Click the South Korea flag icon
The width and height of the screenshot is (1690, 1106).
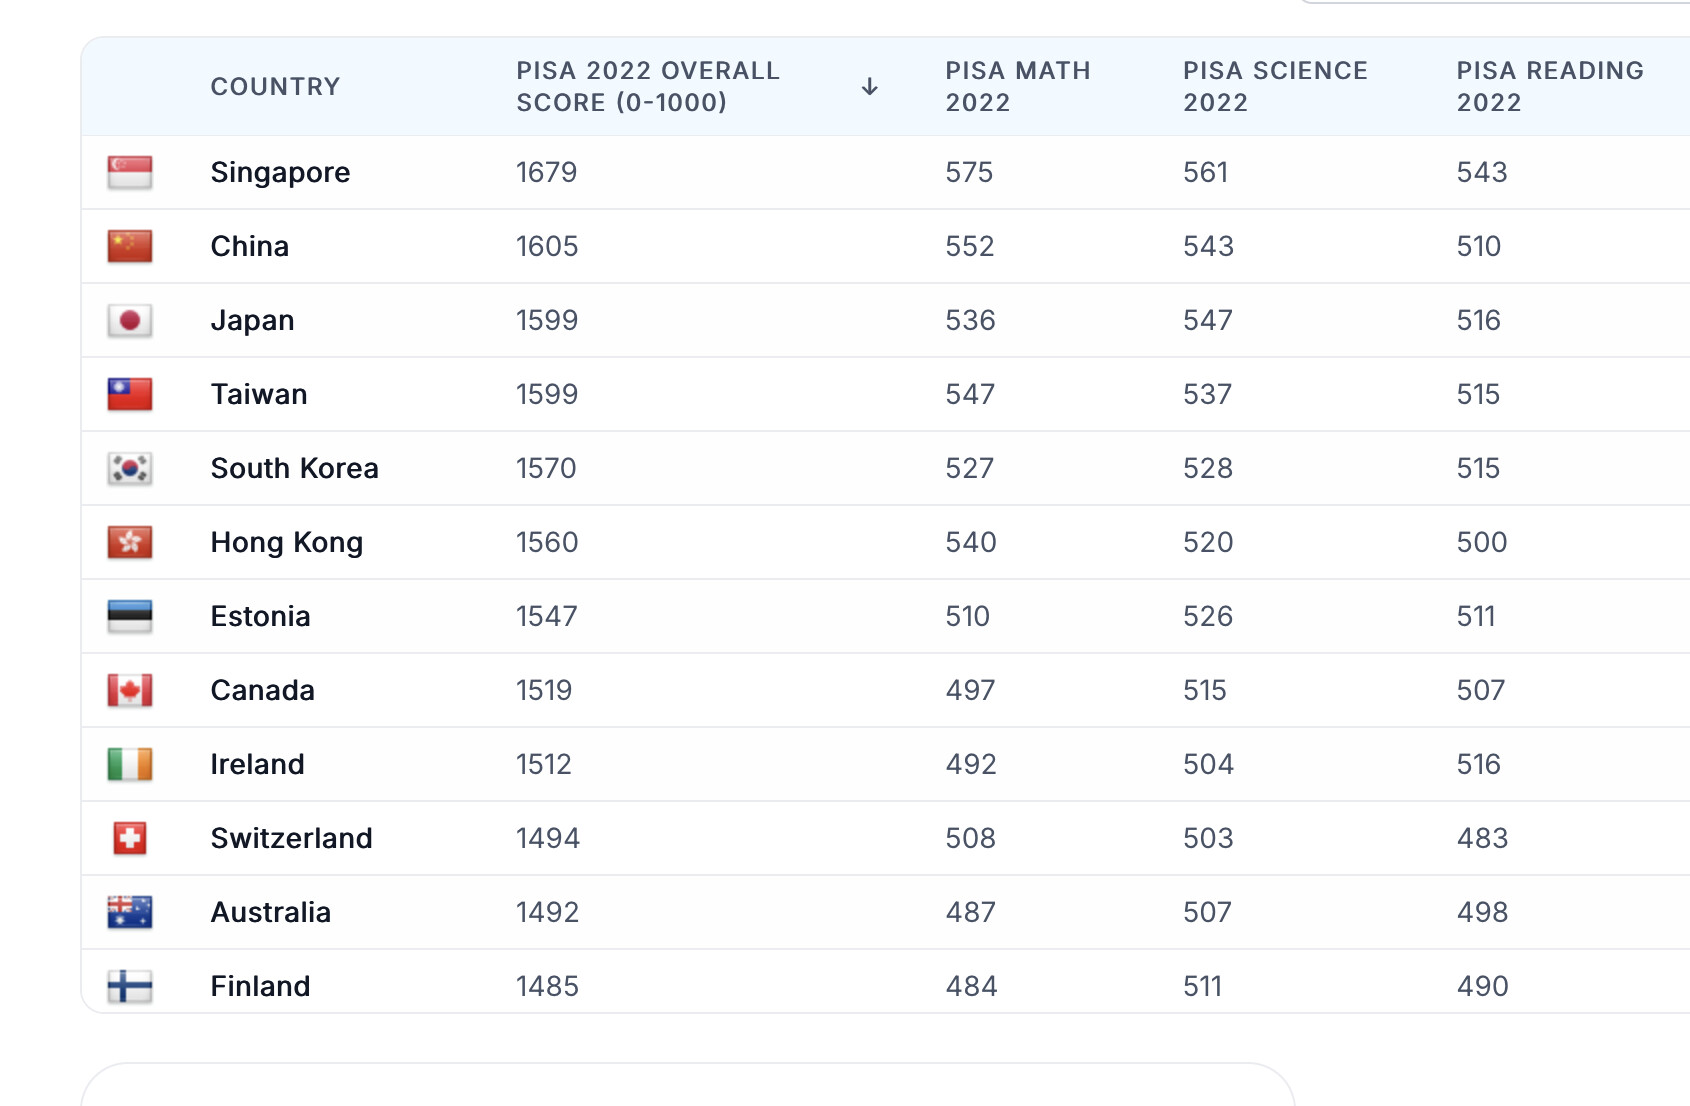(x=130, y=469)
